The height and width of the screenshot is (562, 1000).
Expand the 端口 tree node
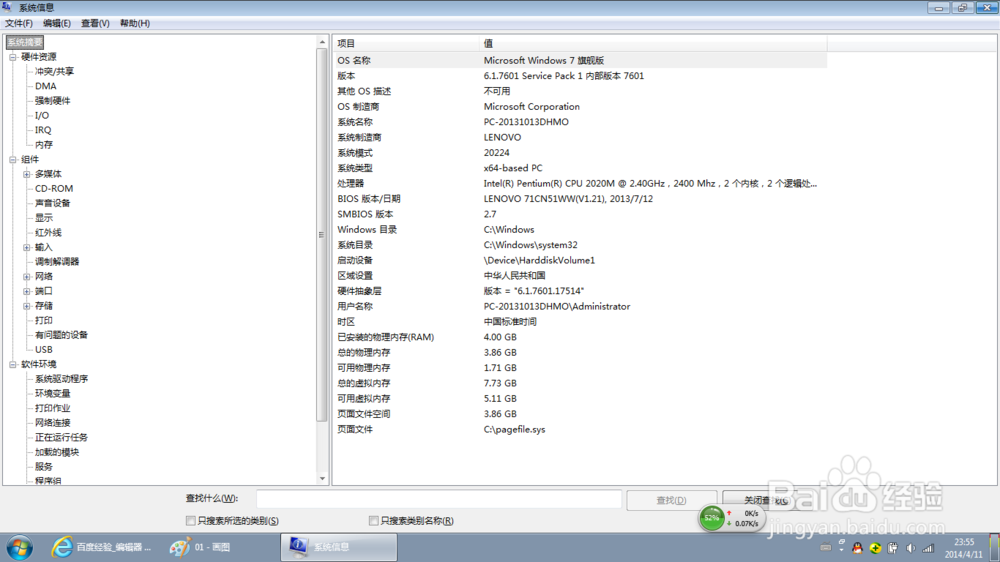click(26, 292)
